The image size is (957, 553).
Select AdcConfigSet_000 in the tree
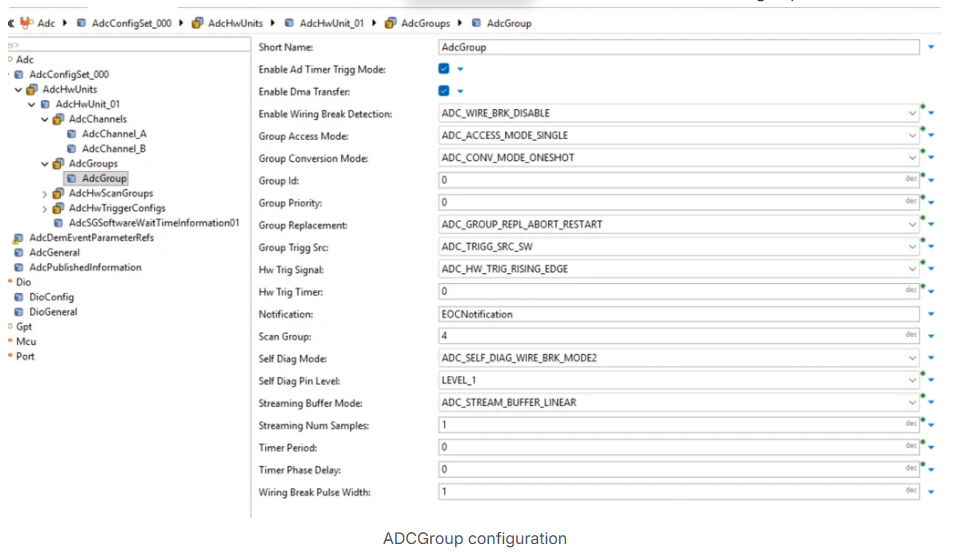[x=69, y=74]
